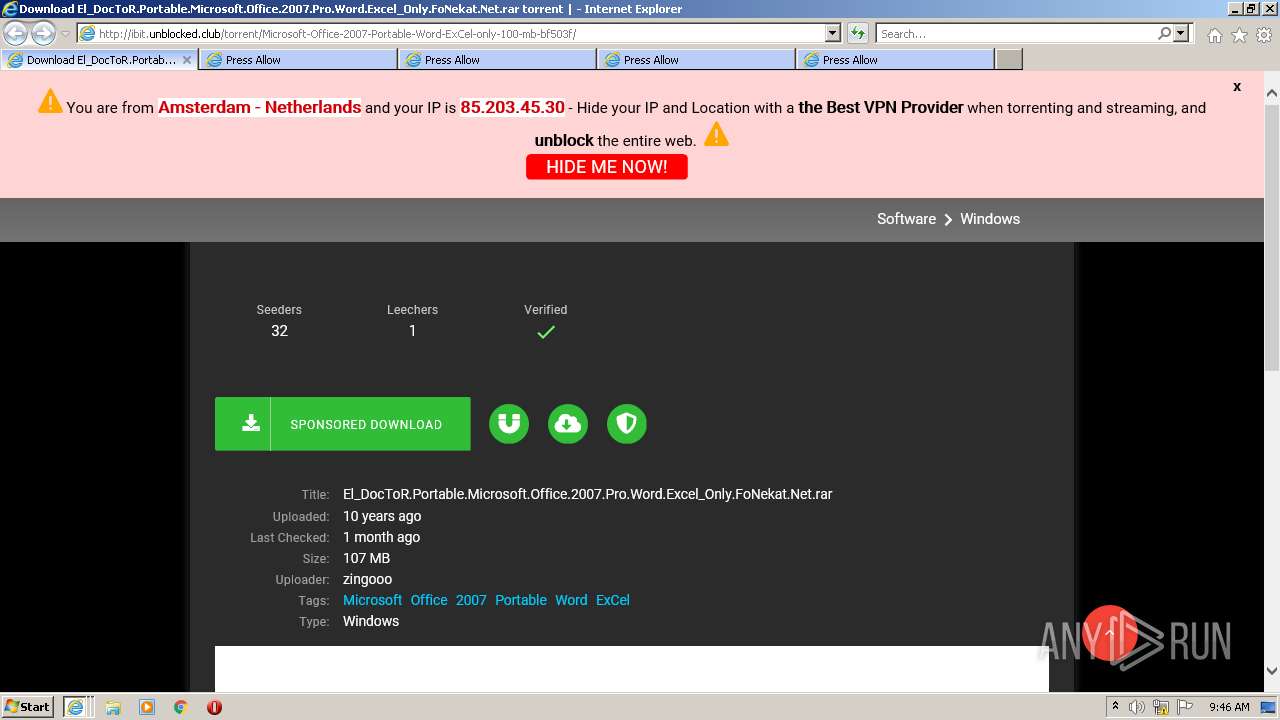Viewport: 1280px width, 720px height.
Task: Show hidden tray icons arrow
Action: click(1115, 707)
